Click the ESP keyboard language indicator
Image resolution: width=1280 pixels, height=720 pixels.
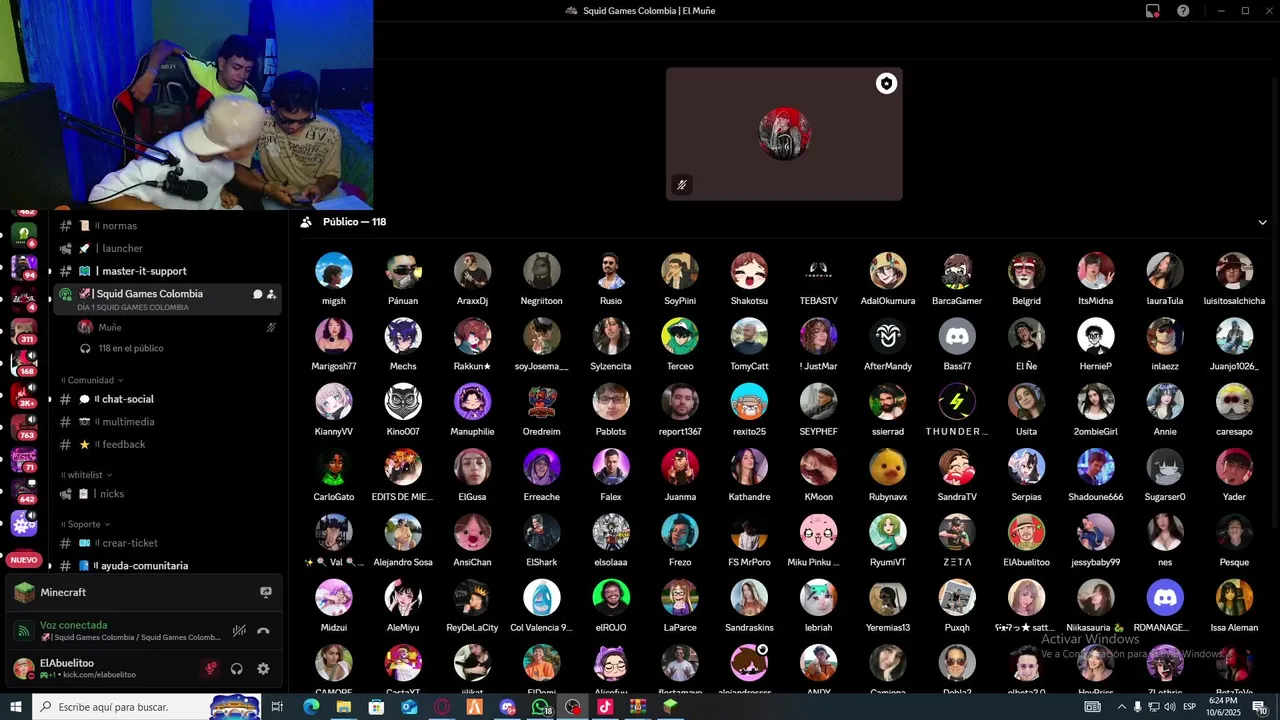tap(1190, 707)
